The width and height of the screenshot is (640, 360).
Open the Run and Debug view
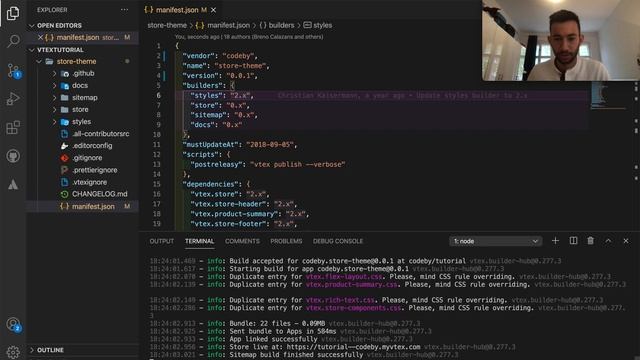13,99
